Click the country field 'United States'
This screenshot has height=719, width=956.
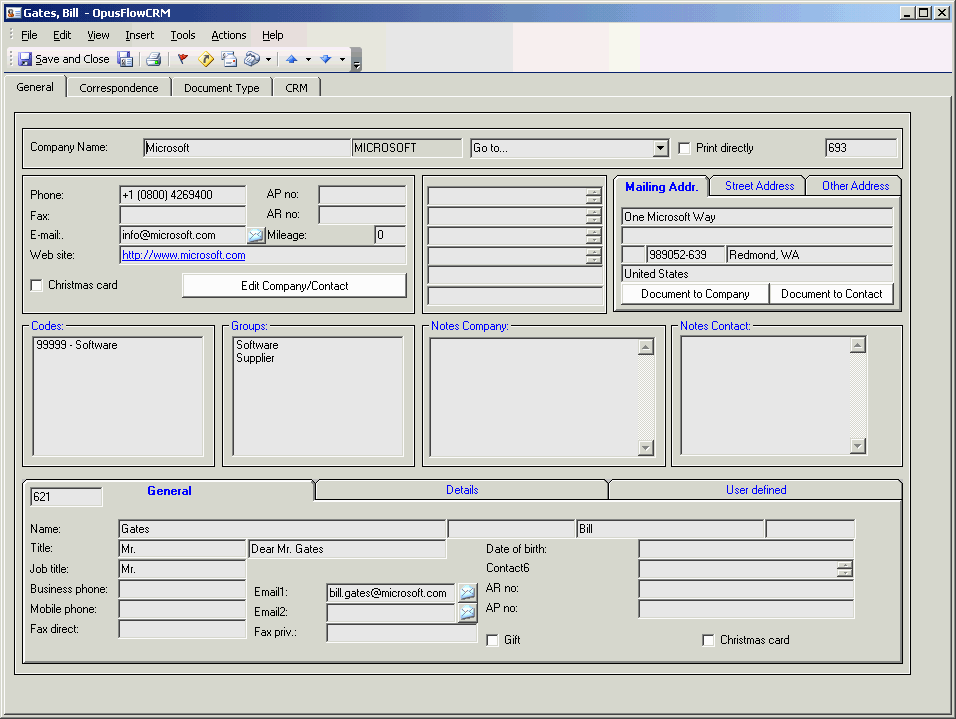(x=757, y=274)
